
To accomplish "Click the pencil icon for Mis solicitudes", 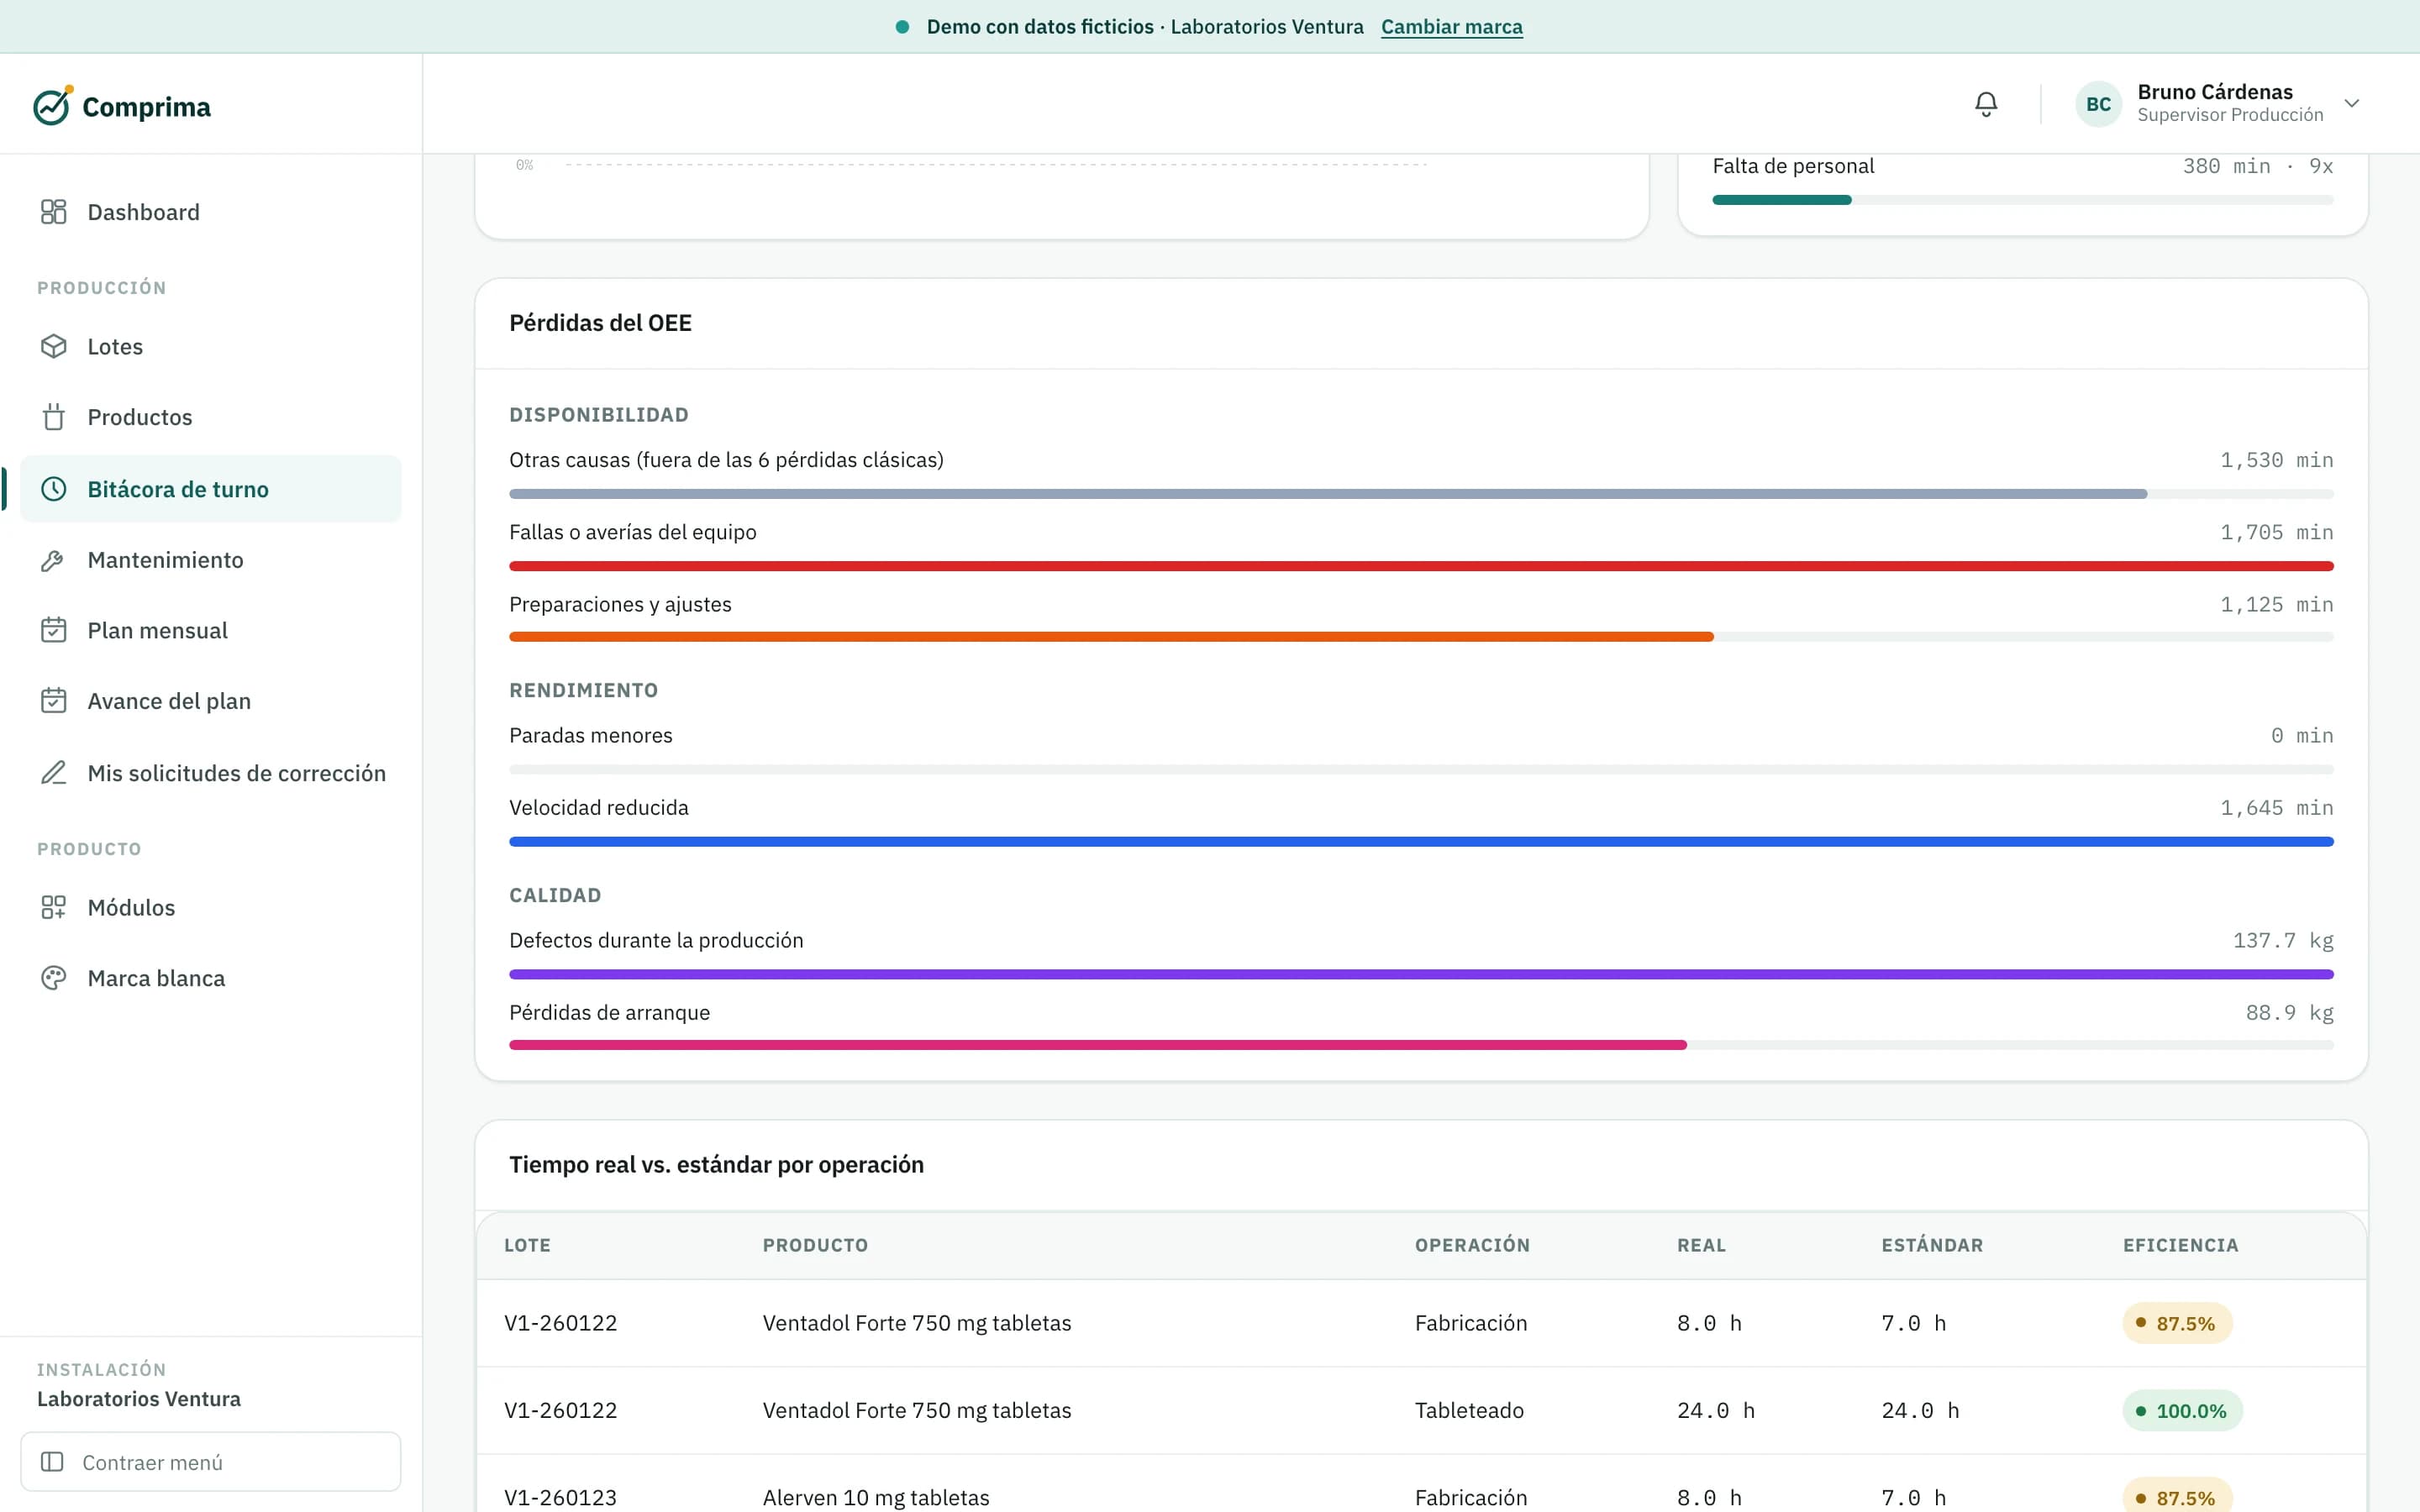I will pos(54,773).
